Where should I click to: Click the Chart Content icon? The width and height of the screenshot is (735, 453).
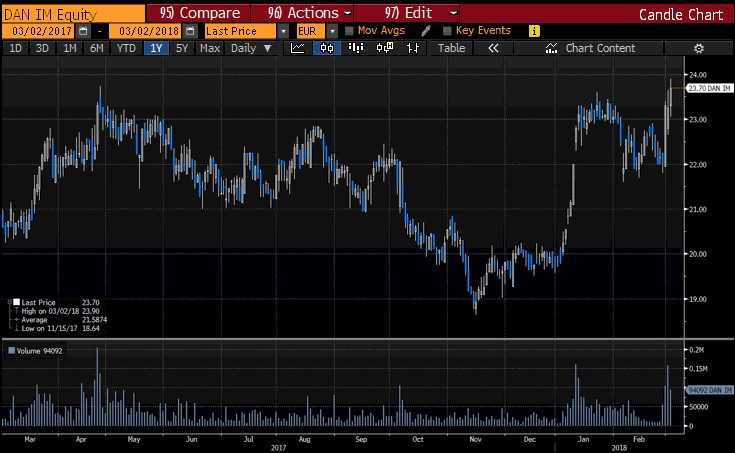tap(551, 48)
